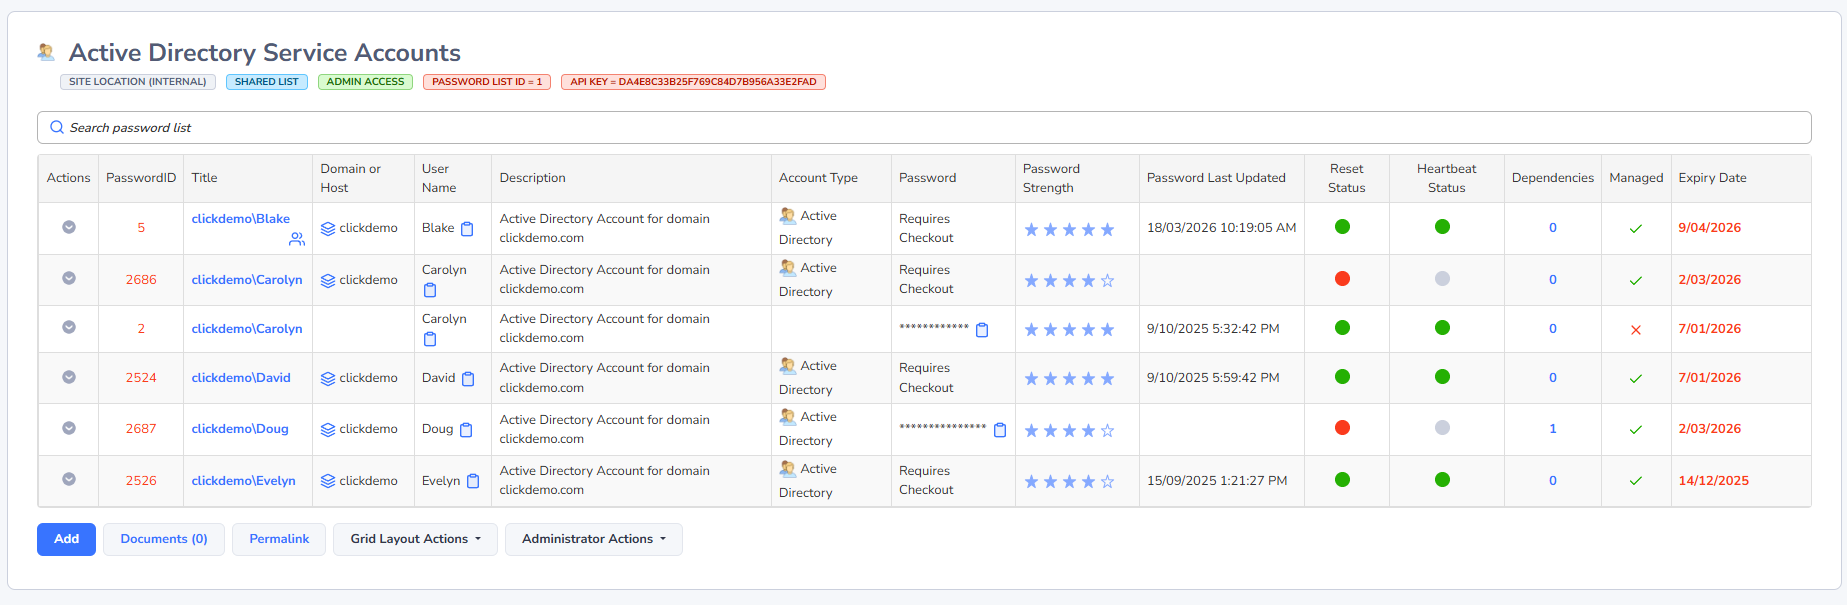Sort by Expiry Date column header
Image resolution: width=1847 pixels, height=605 pixels.
pos(1712,178)
